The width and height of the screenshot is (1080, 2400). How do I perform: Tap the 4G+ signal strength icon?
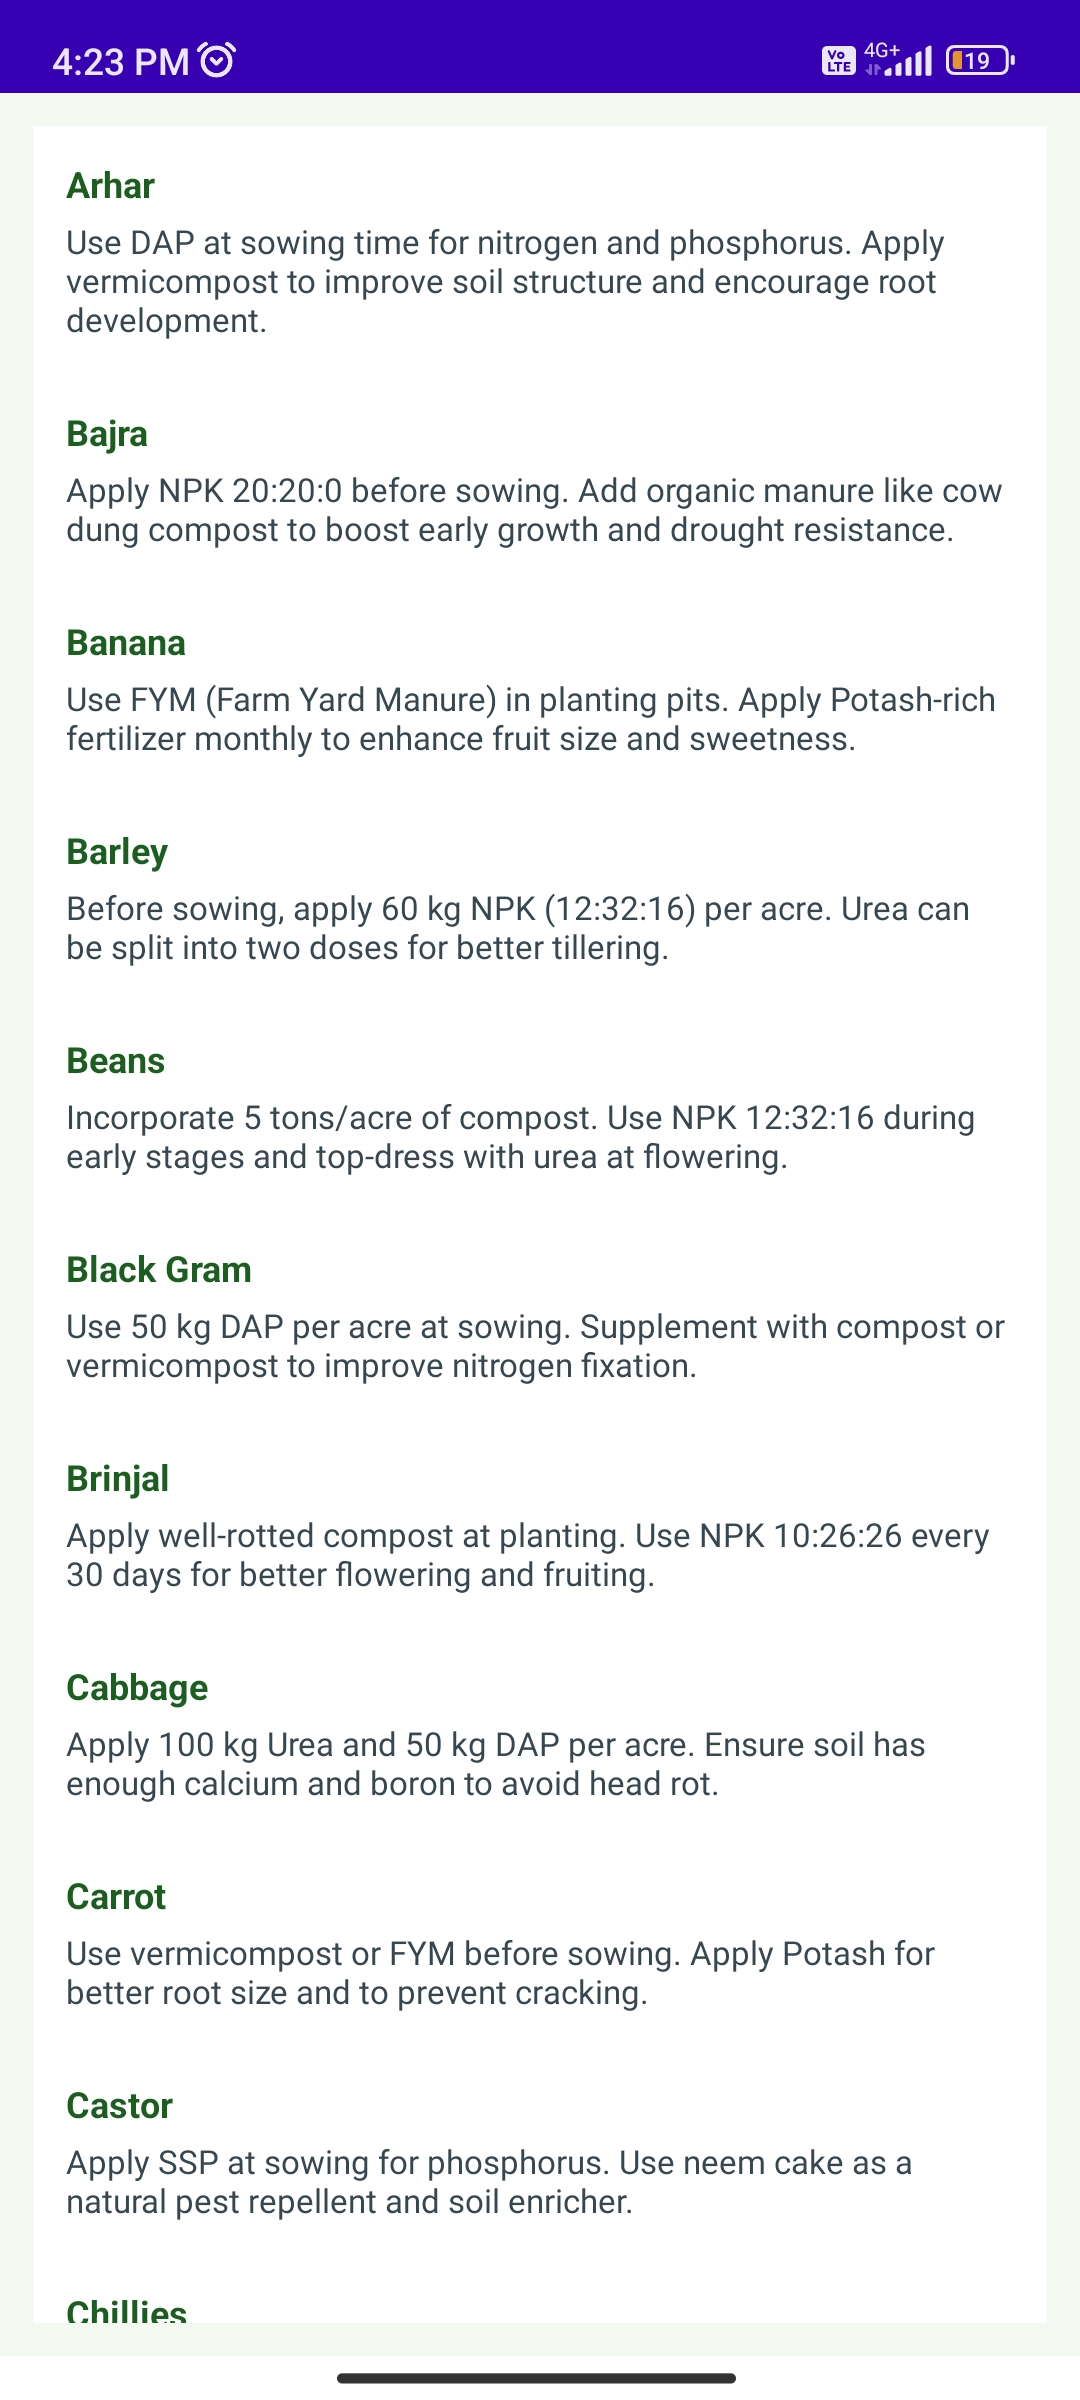pos(898,60)
